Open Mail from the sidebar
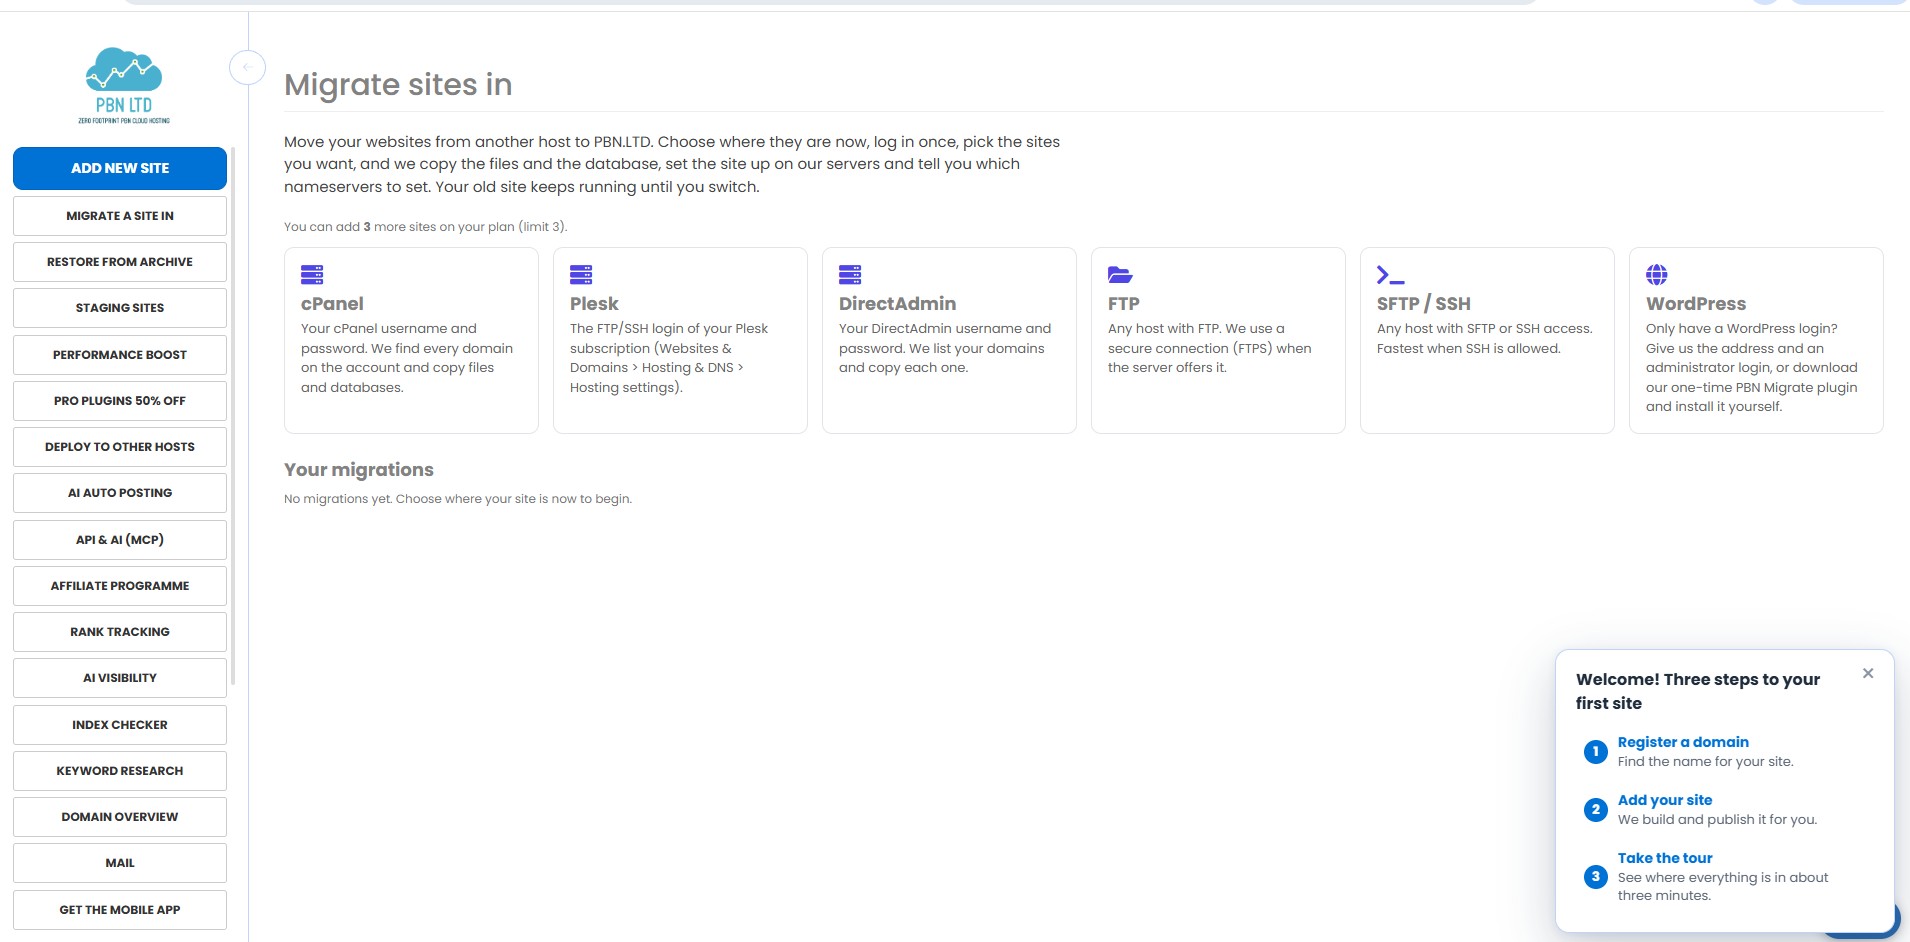 (x=120, y=863)
